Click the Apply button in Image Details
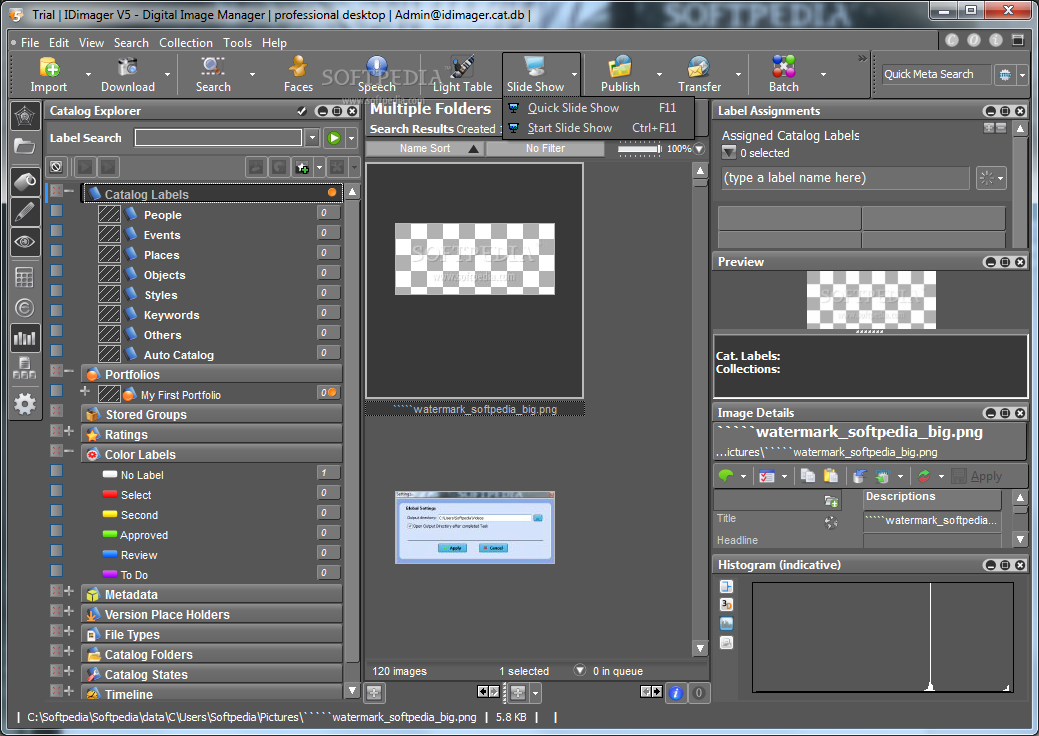The height and width of the screenshot is (736, 1039). point(977,476)
